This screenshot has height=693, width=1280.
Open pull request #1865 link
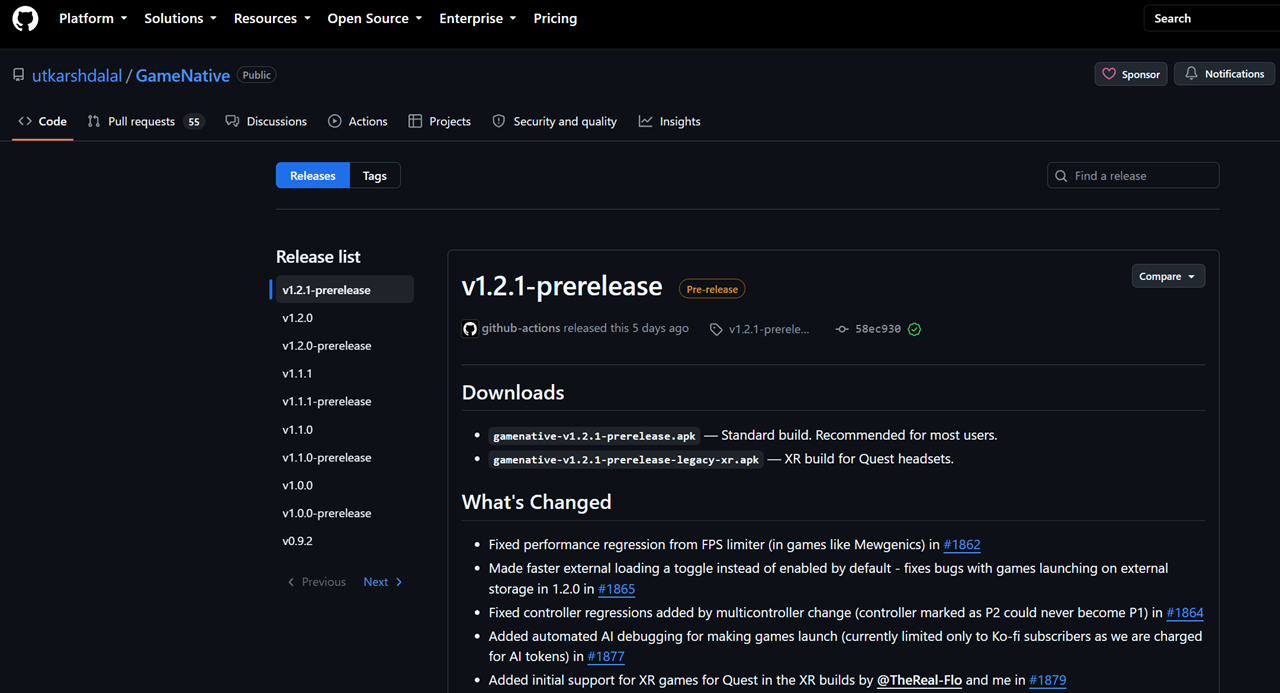tap(616, 589)
